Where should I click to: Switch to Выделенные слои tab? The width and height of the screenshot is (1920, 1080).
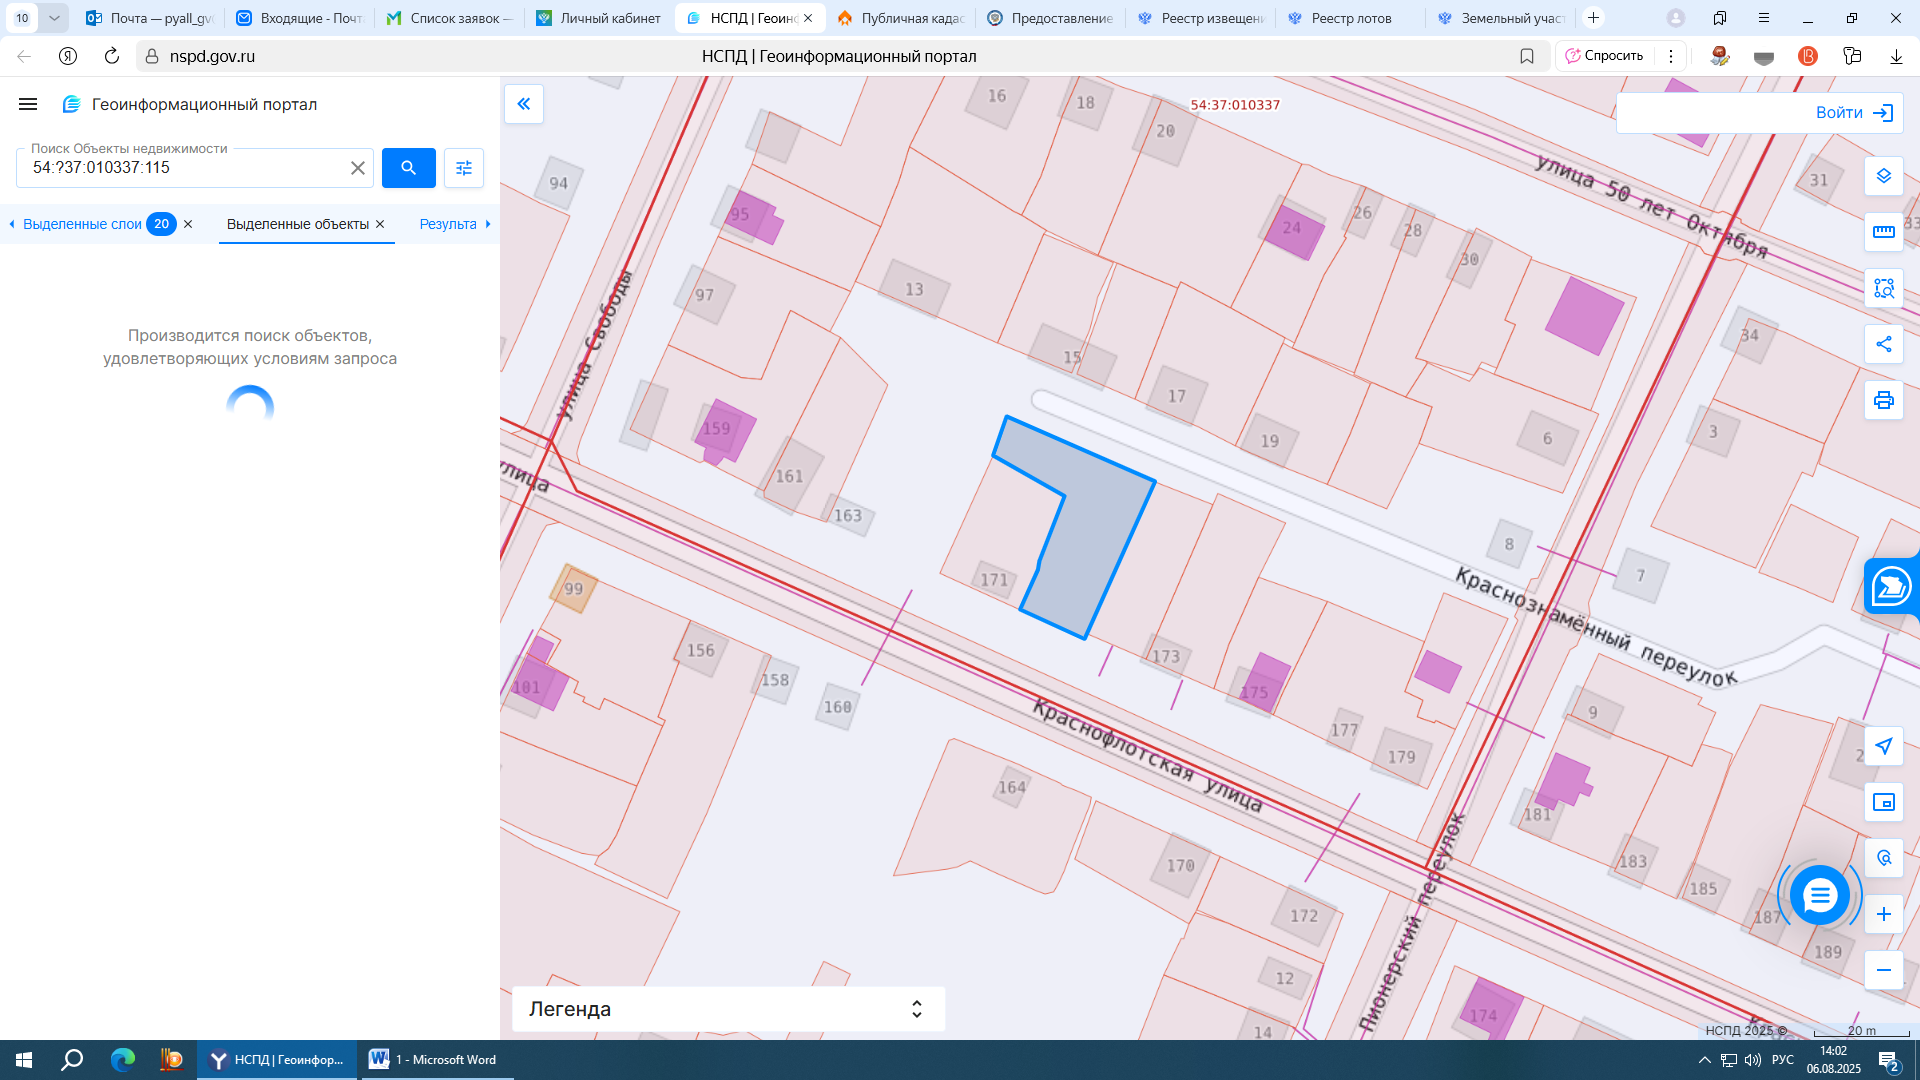point(82,224)
